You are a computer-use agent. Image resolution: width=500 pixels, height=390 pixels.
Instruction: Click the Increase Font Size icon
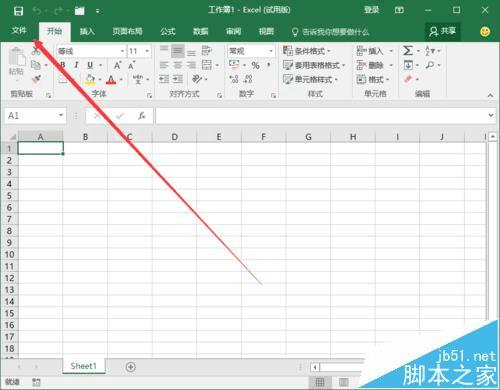(x=117, y=65)
